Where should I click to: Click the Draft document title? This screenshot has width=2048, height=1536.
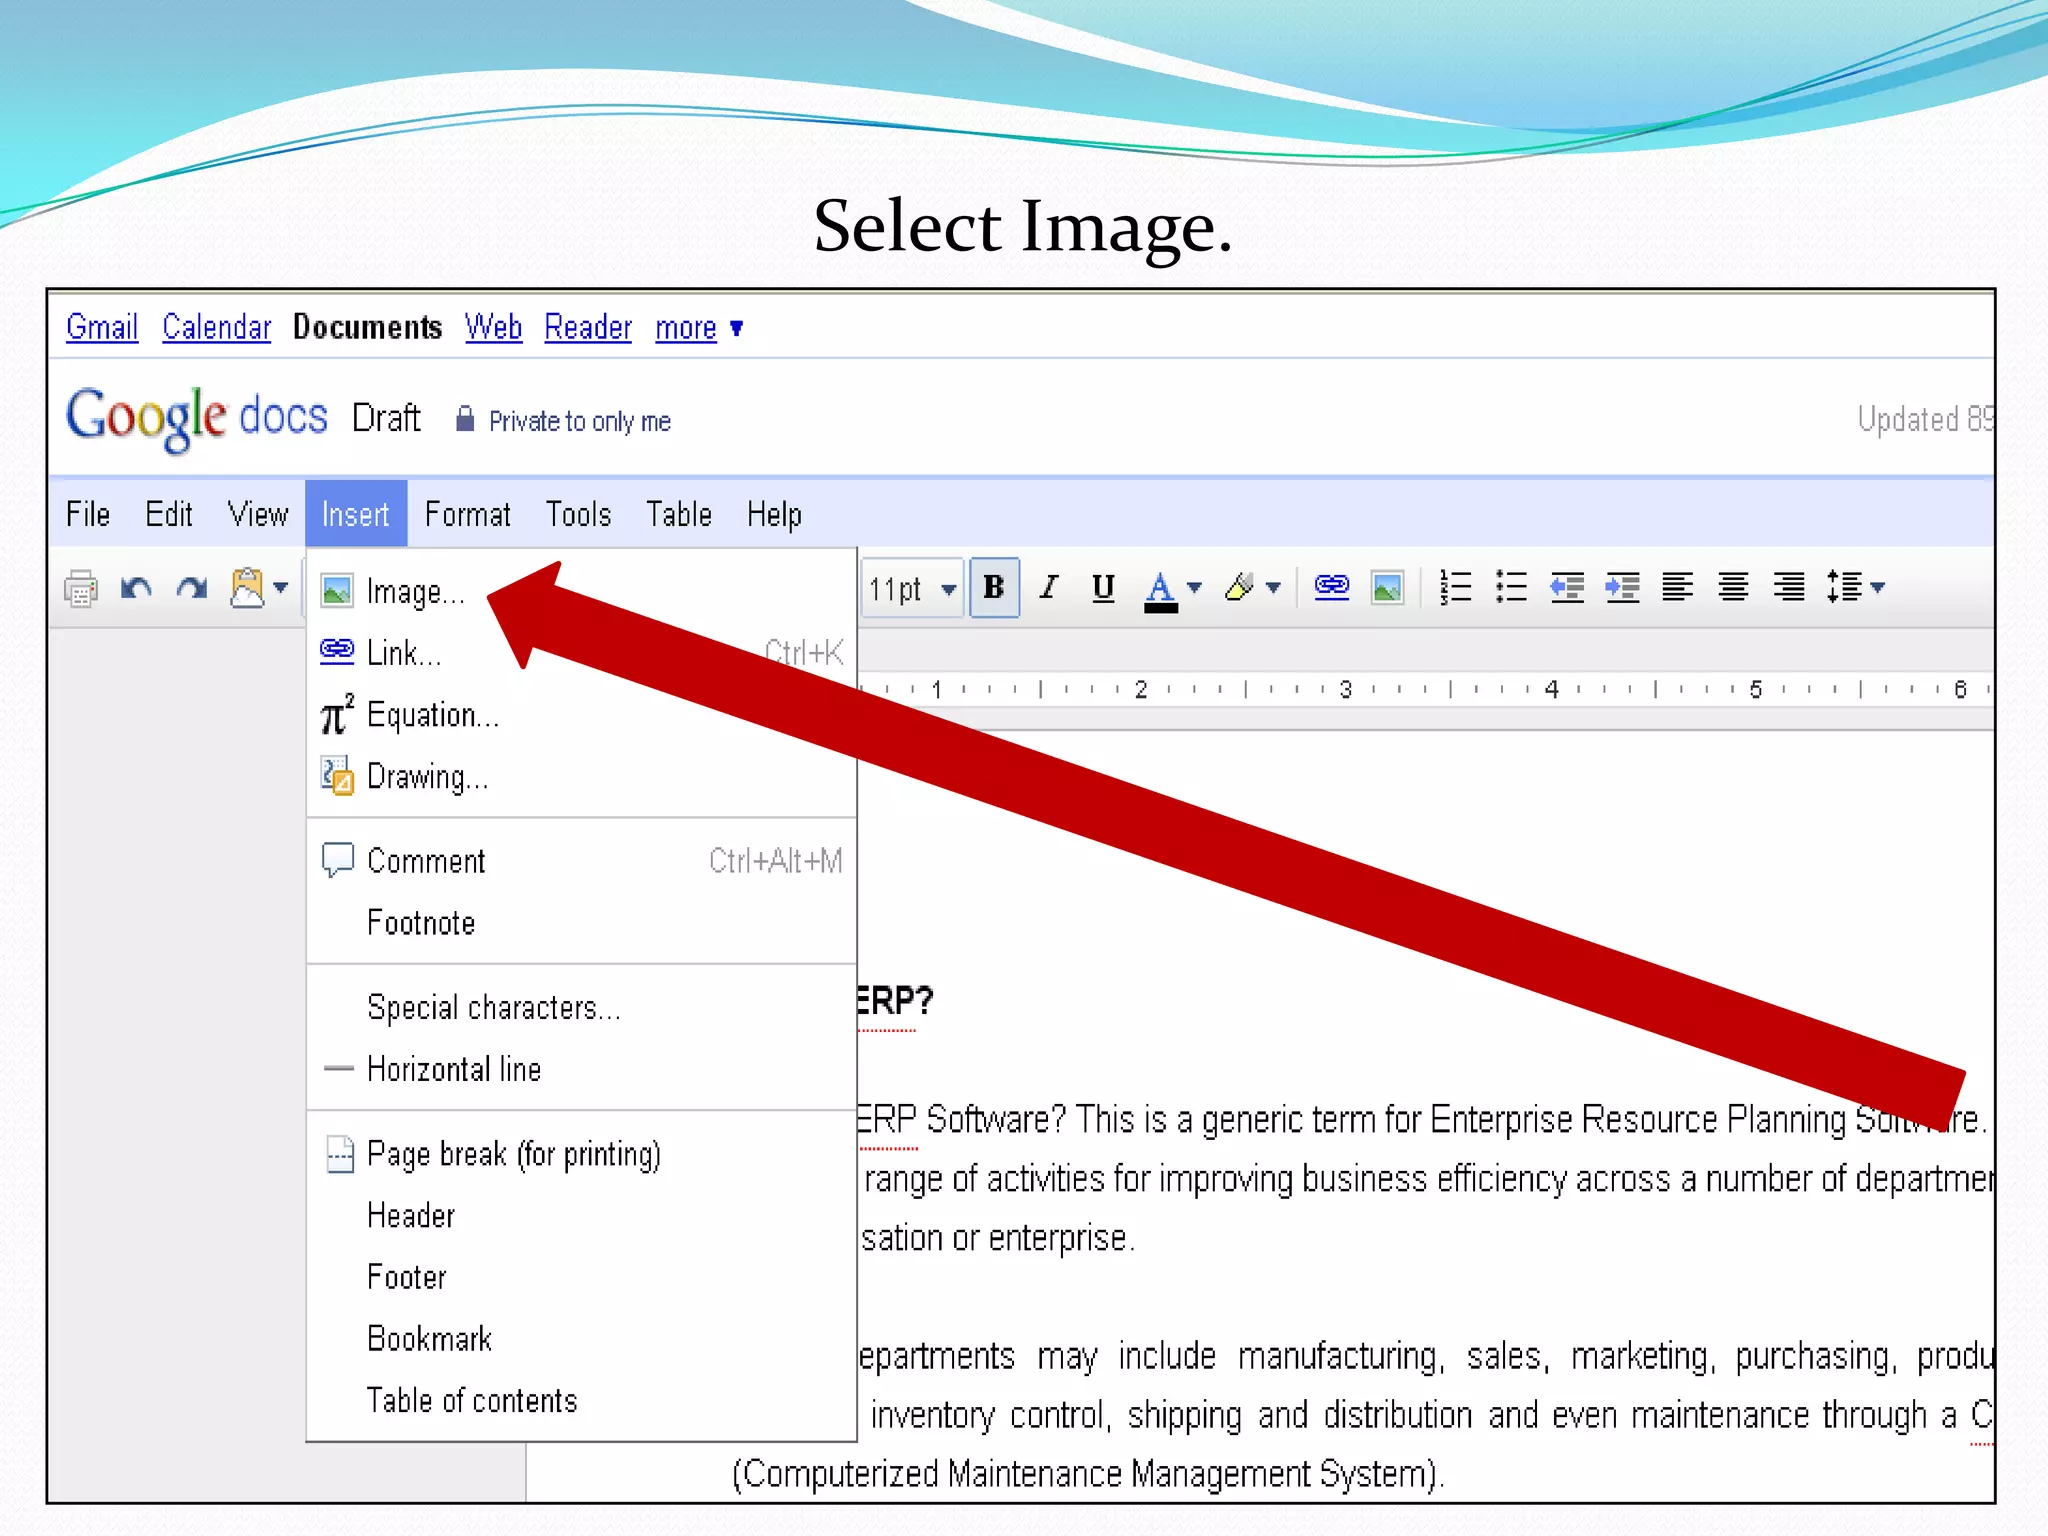[386, 418]
